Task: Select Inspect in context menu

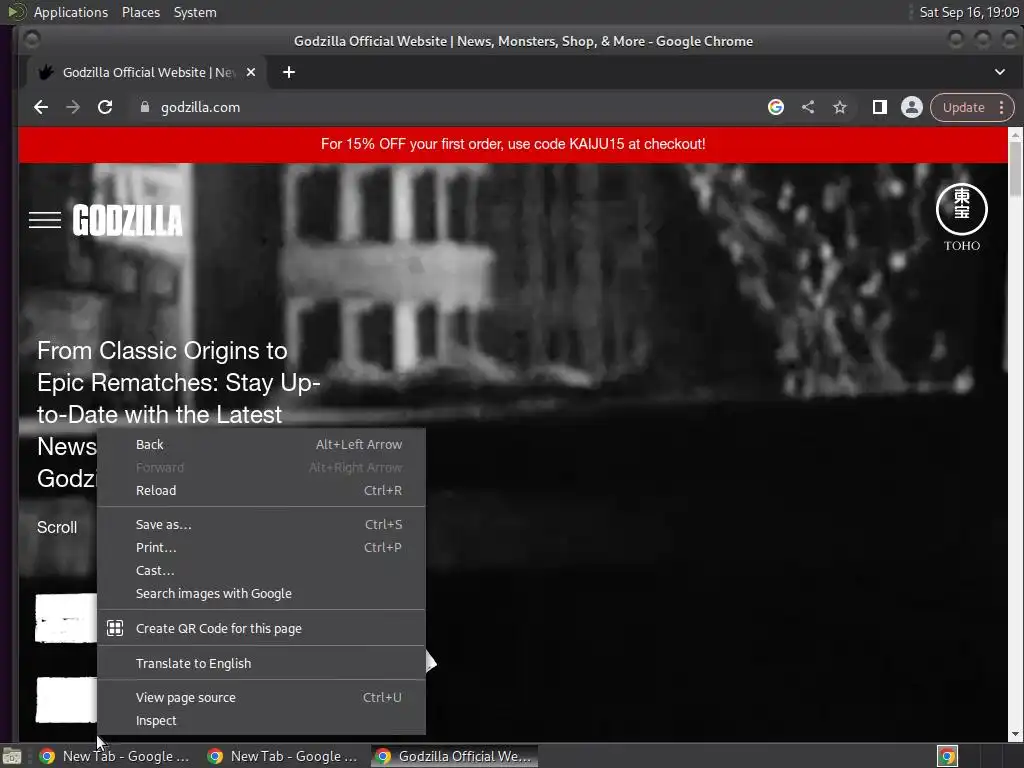Action: pos(261,720)
